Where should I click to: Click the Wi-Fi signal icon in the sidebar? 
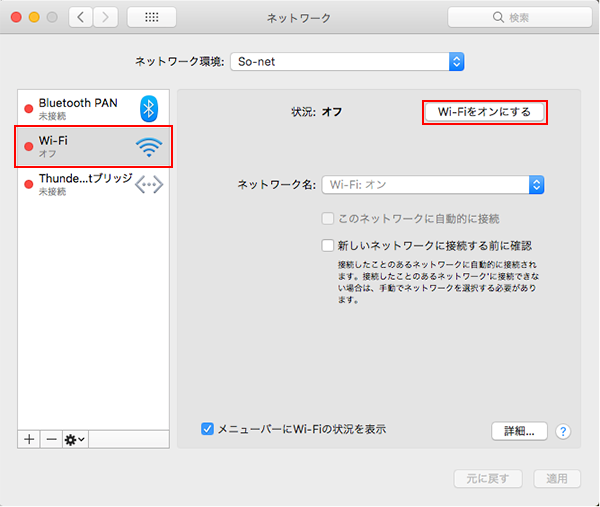149,147
